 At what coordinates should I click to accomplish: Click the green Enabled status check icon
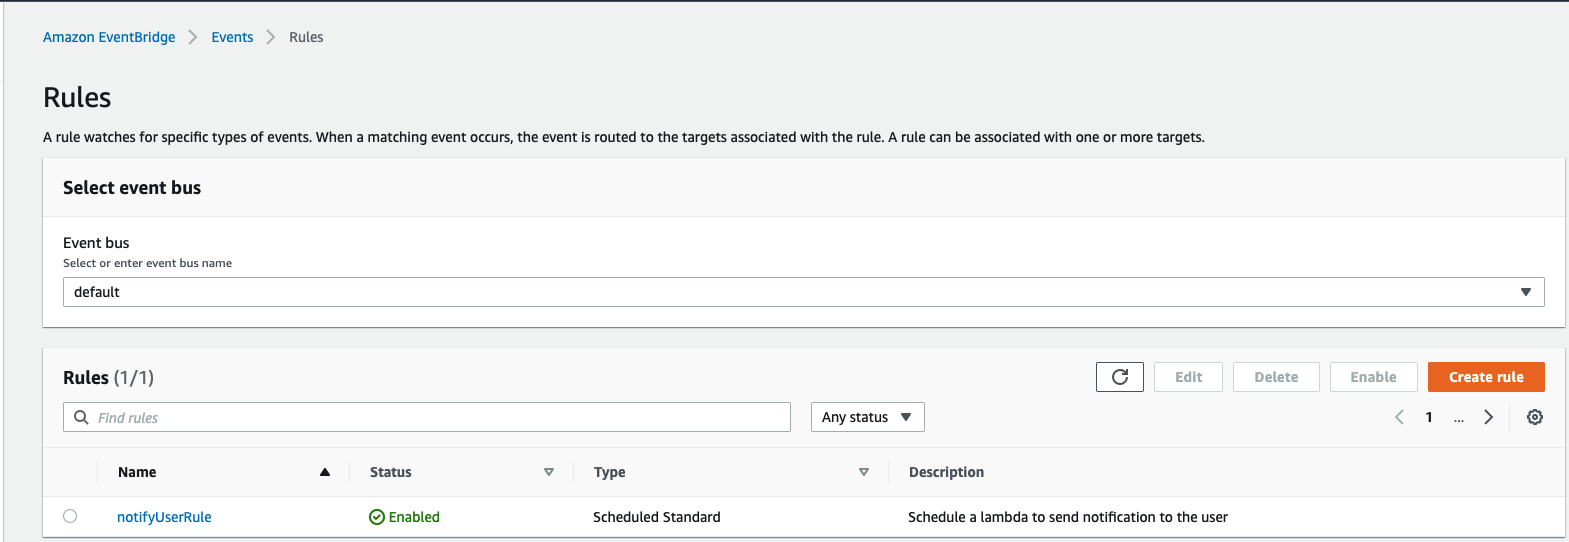pos(377,517)
